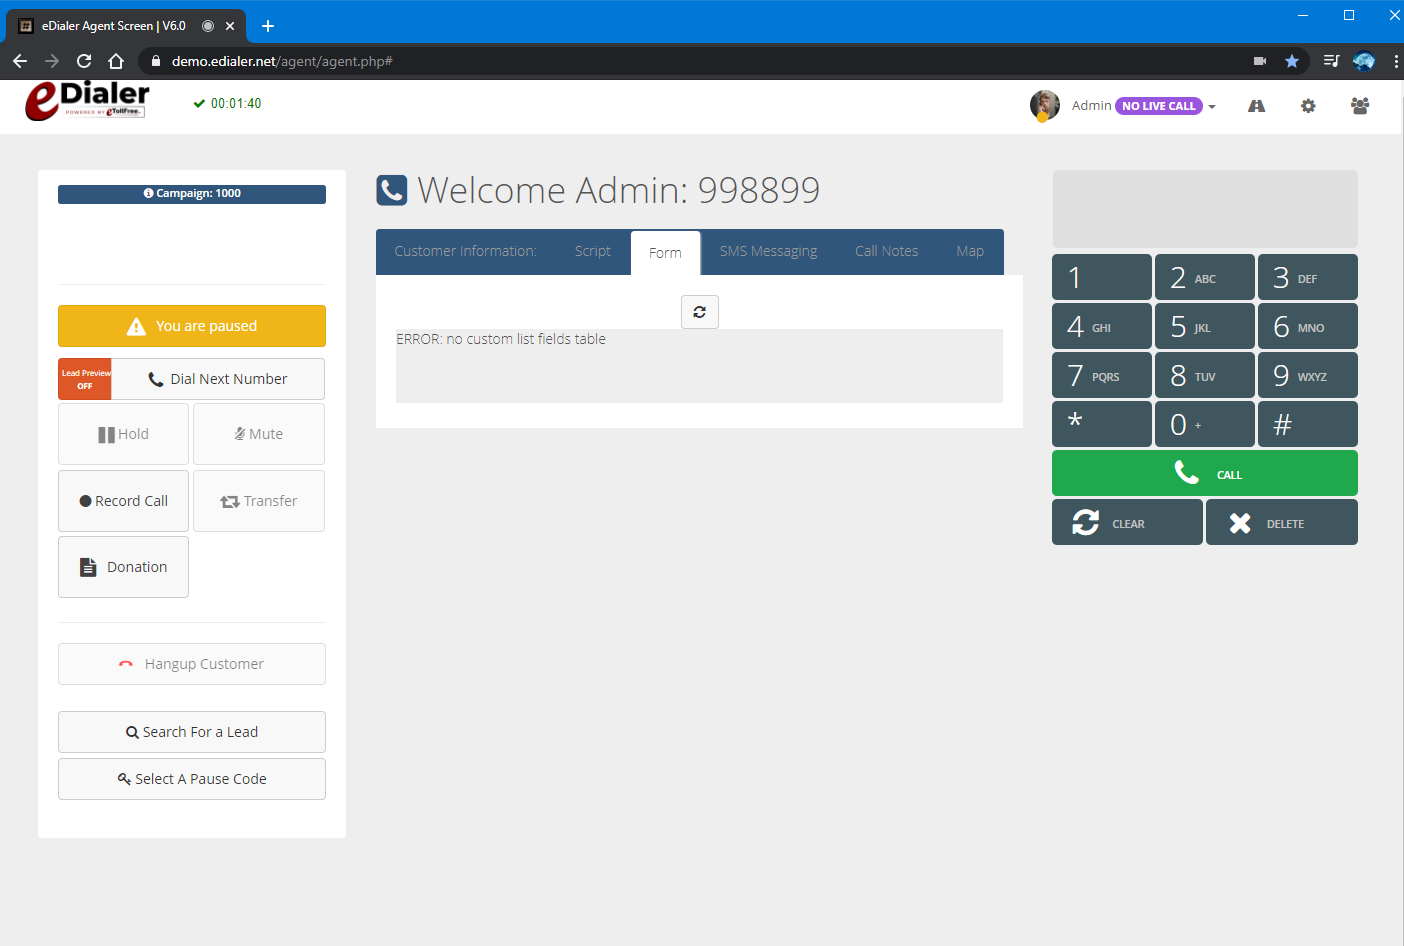This screenshot has height=946, width=1404.
Task: Click the CLEAR keypad button
Action: (1127, 522)
